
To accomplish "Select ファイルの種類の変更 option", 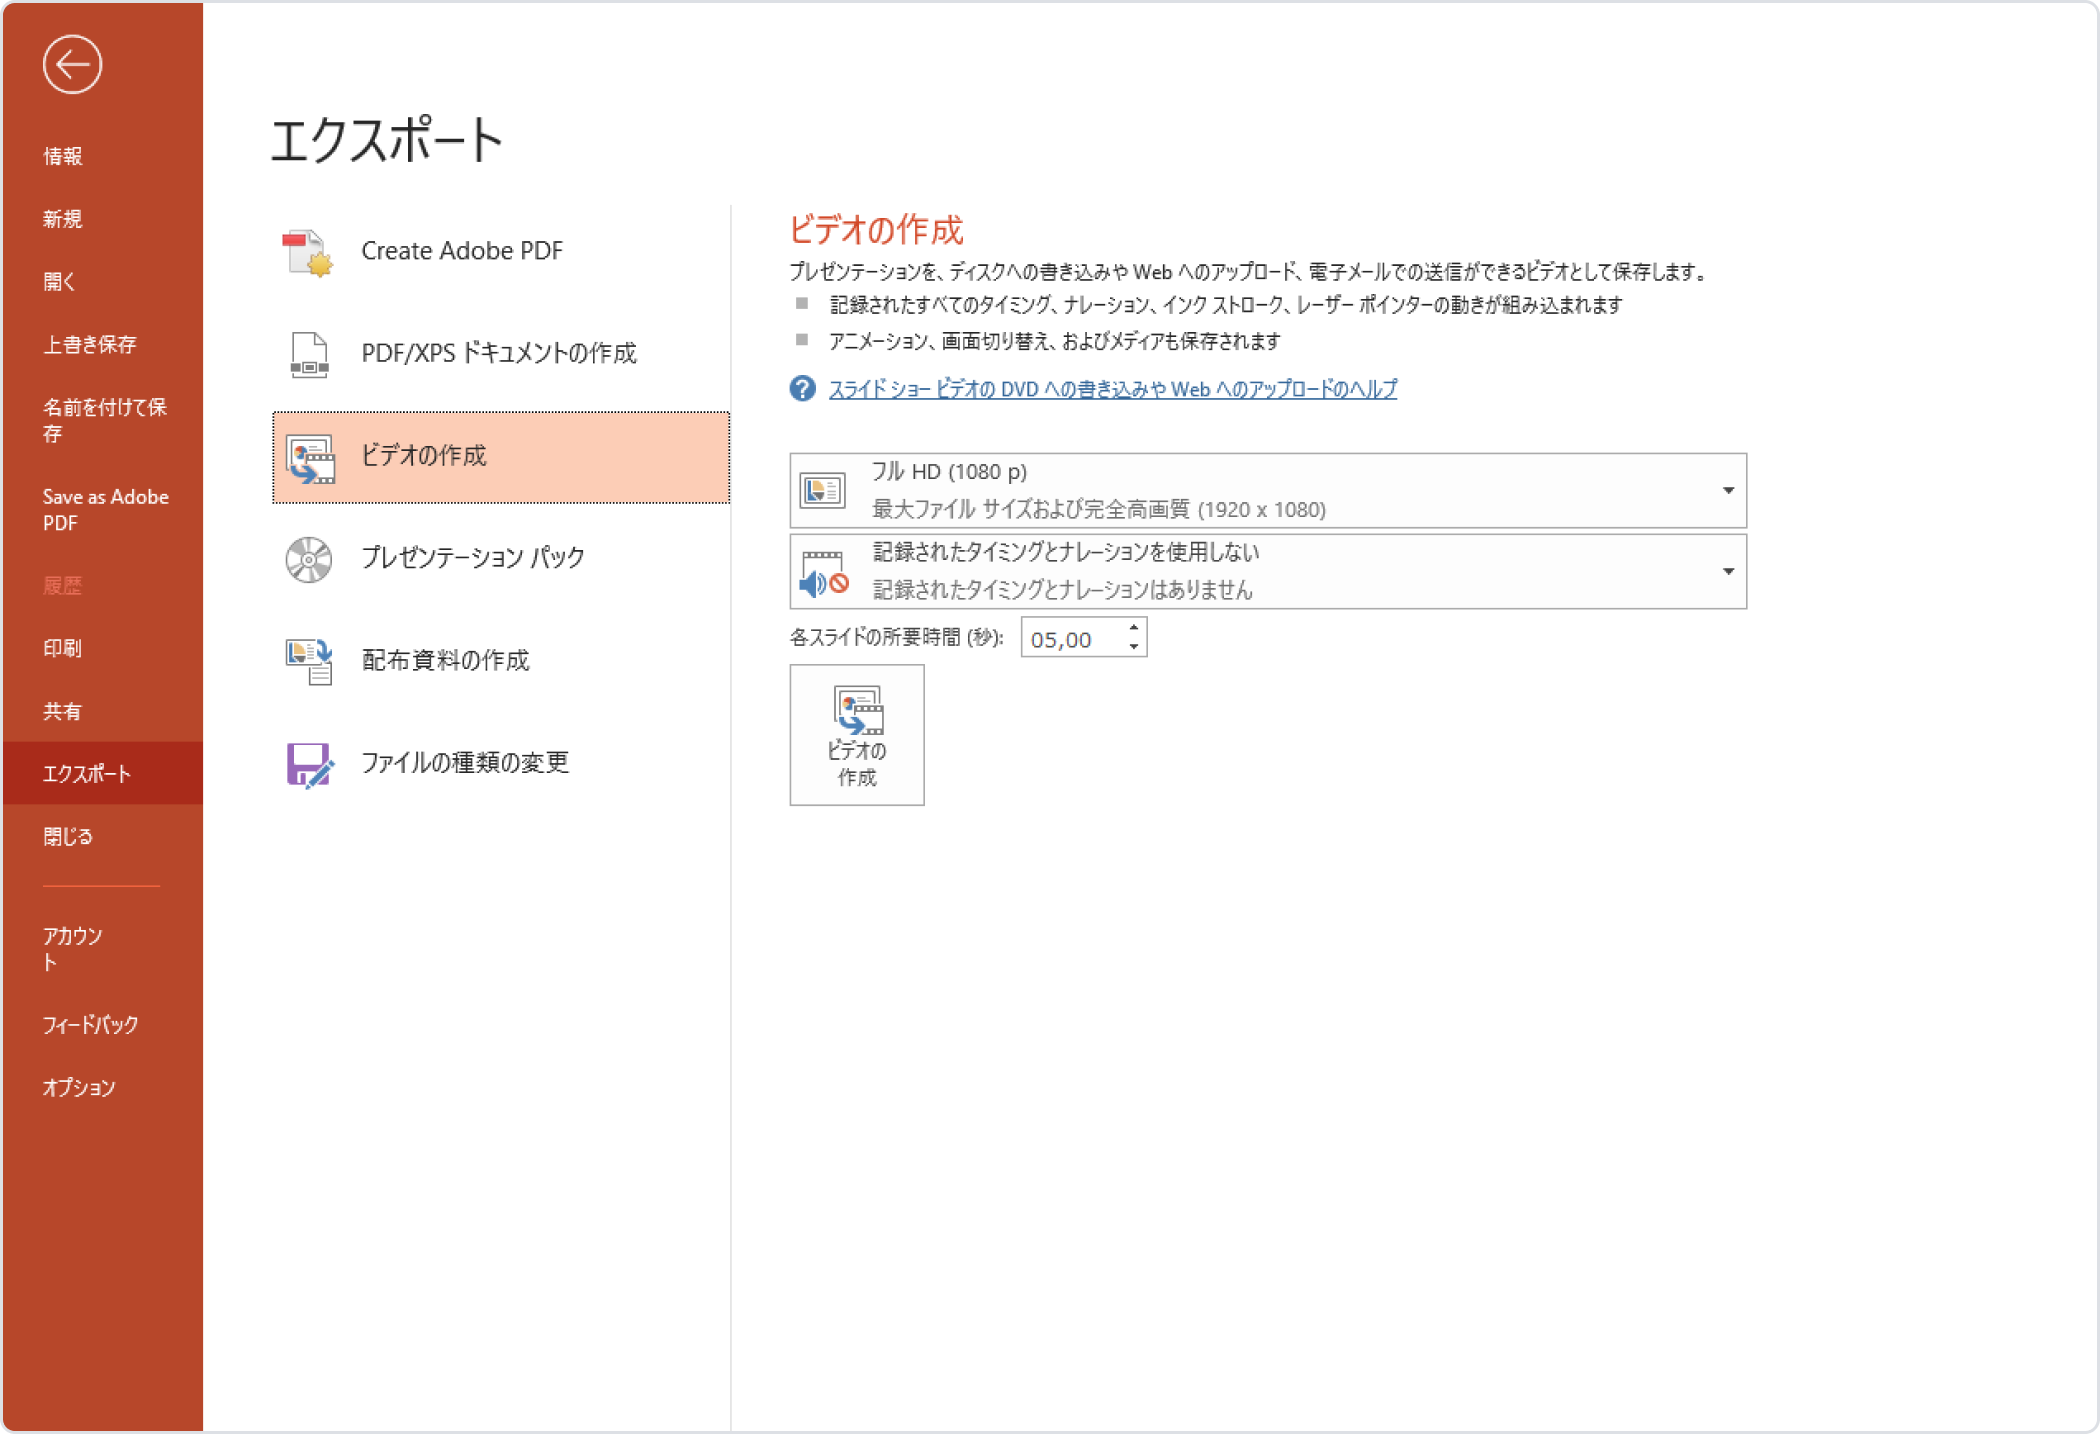I will tap(501, 764).
